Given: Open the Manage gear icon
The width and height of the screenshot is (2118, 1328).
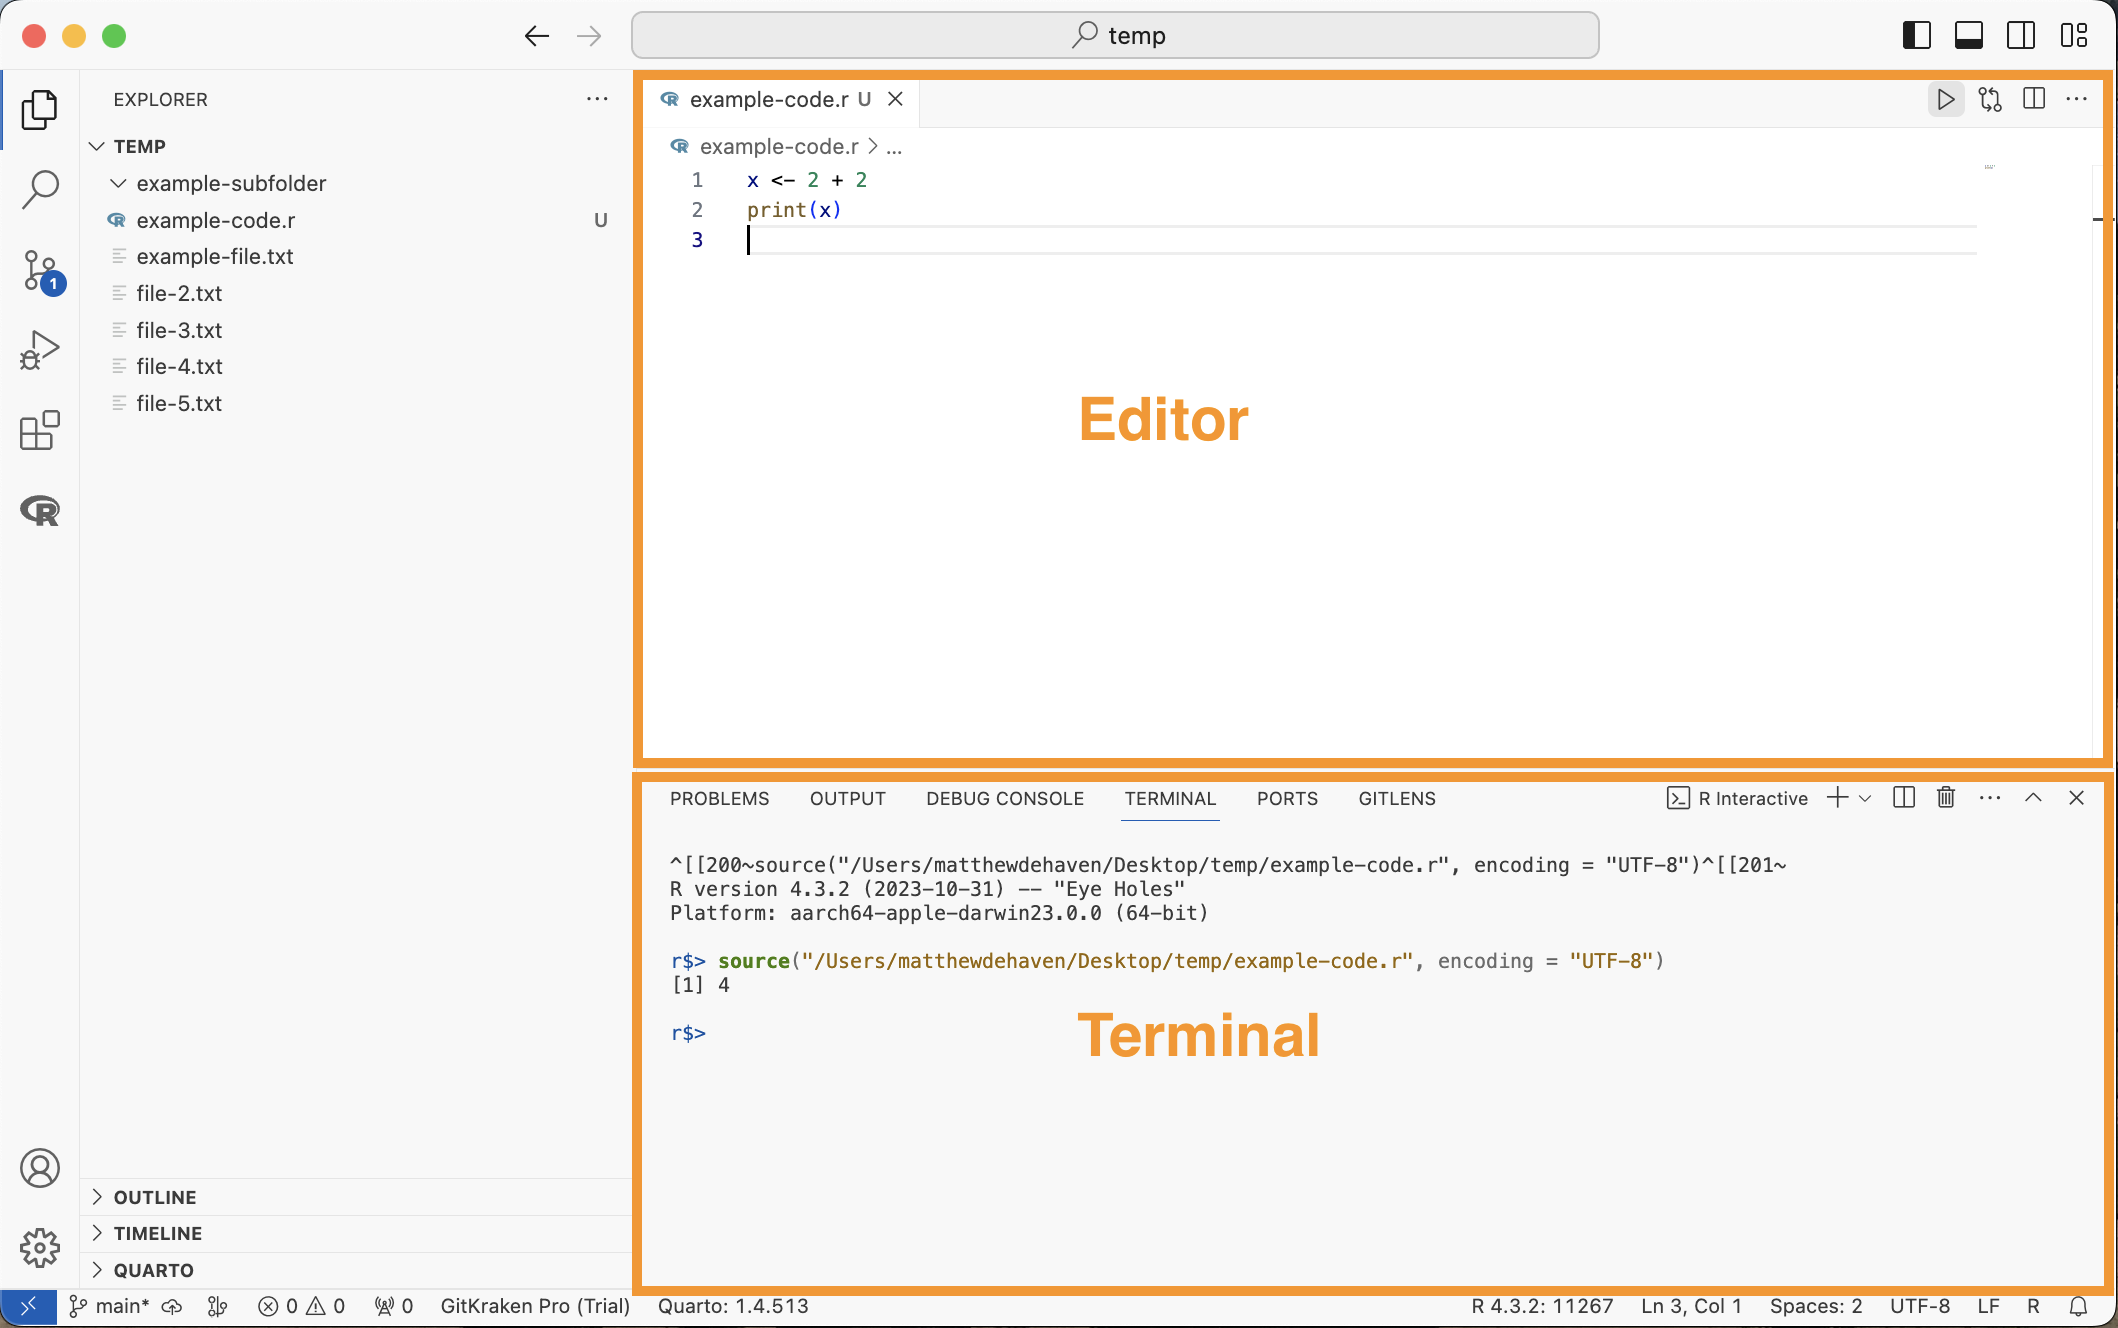Looking at the screenshot, I should point(40,1247).
